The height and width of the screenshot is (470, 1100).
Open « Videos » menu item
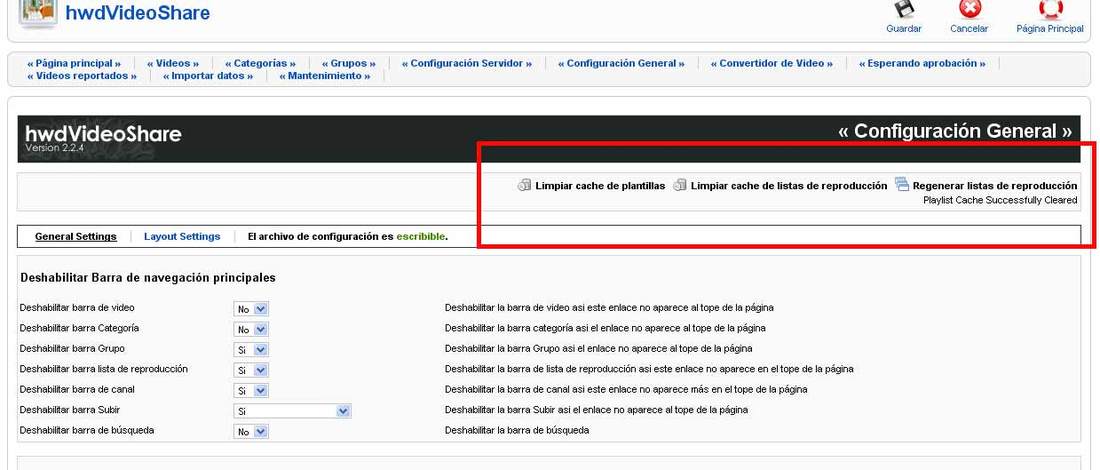coord(173,63)
